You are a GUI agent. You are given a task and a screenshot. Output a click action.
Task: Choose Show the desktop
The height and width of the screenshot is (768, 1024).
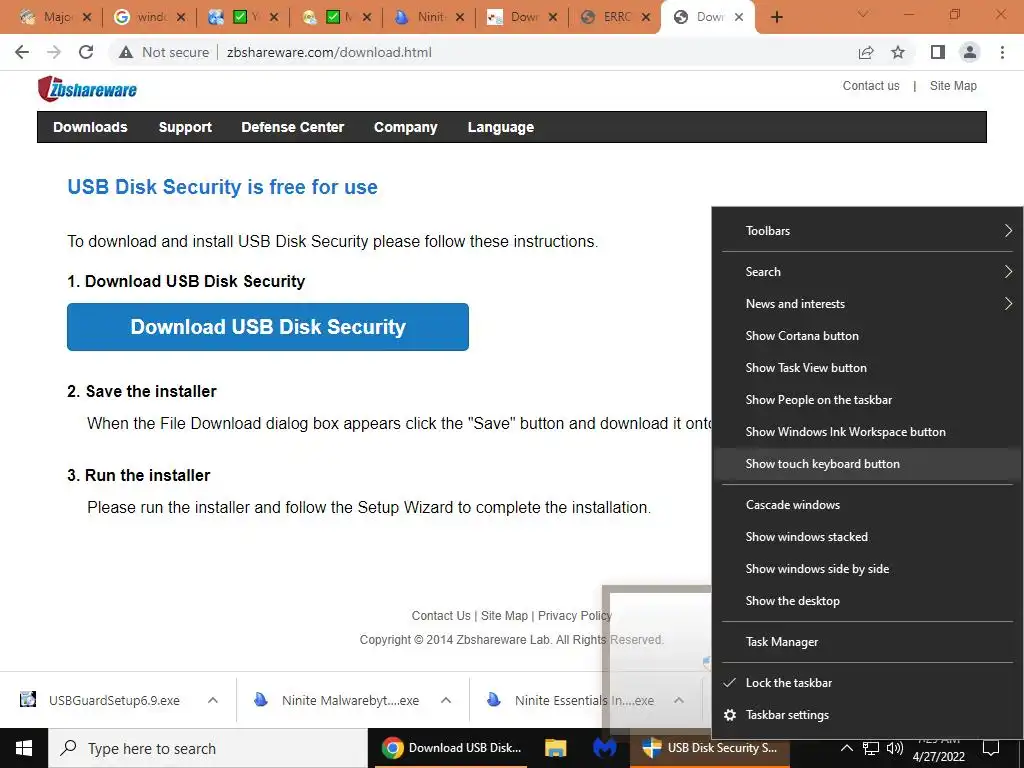pos(867,601)
